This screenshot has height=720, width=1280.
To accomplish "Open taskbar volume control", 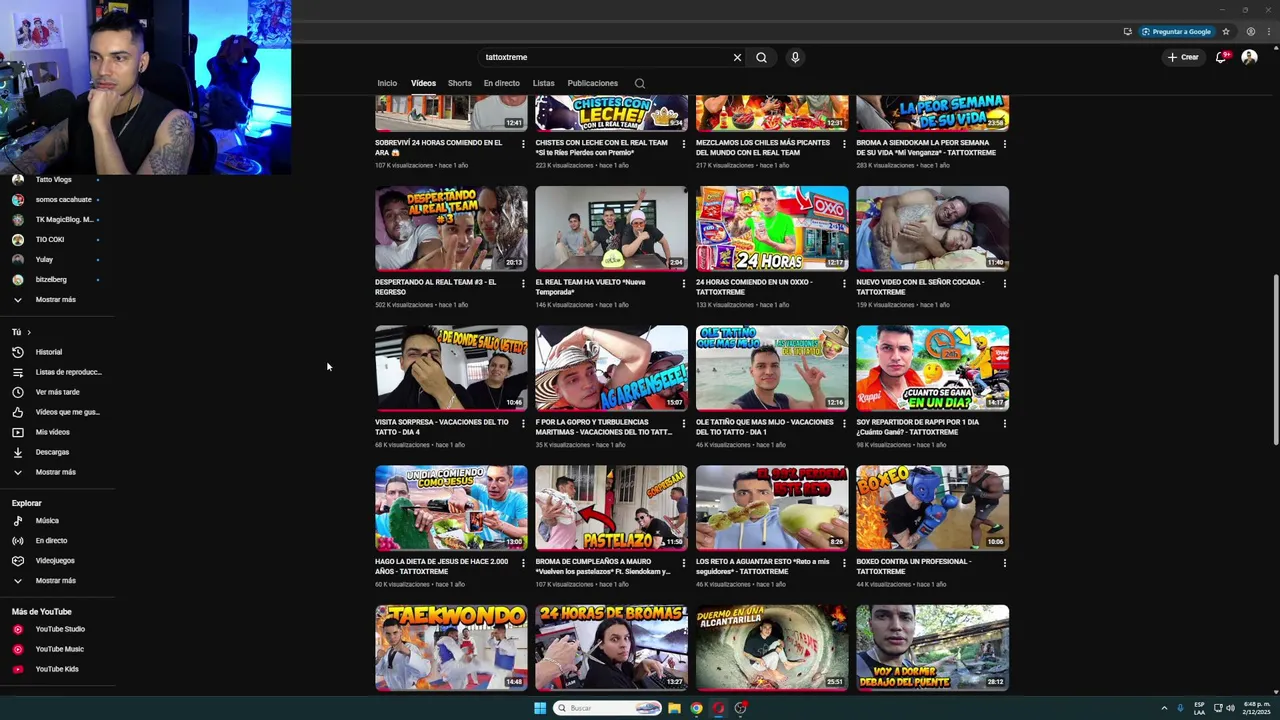I will pos(1230,708).
